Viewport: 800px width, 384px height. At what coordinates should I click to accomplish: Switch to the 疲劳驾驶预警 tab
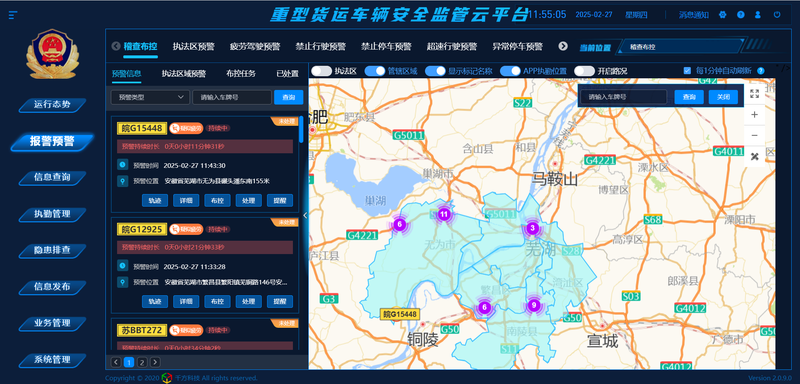(255, 46)
